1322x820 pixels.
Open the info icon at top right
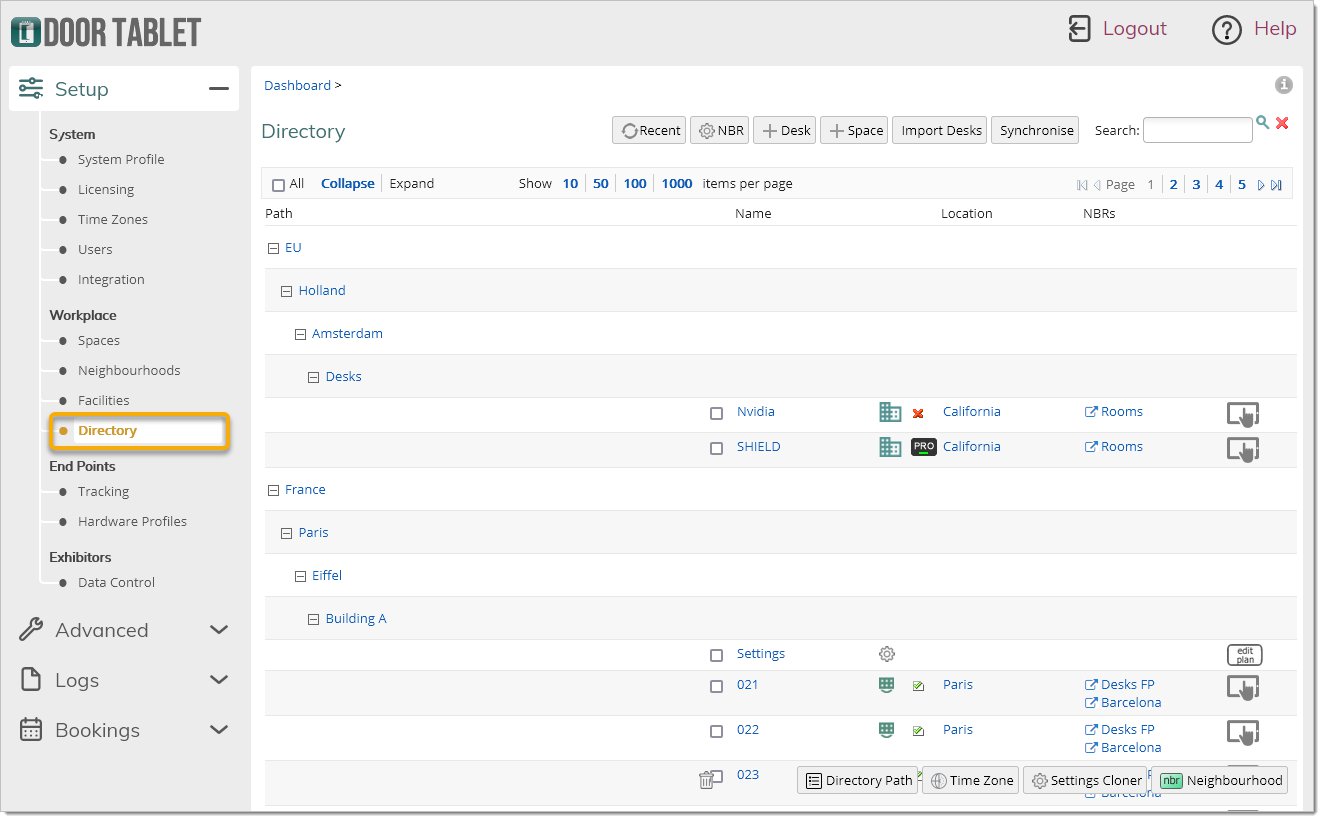click(1284, 85)
